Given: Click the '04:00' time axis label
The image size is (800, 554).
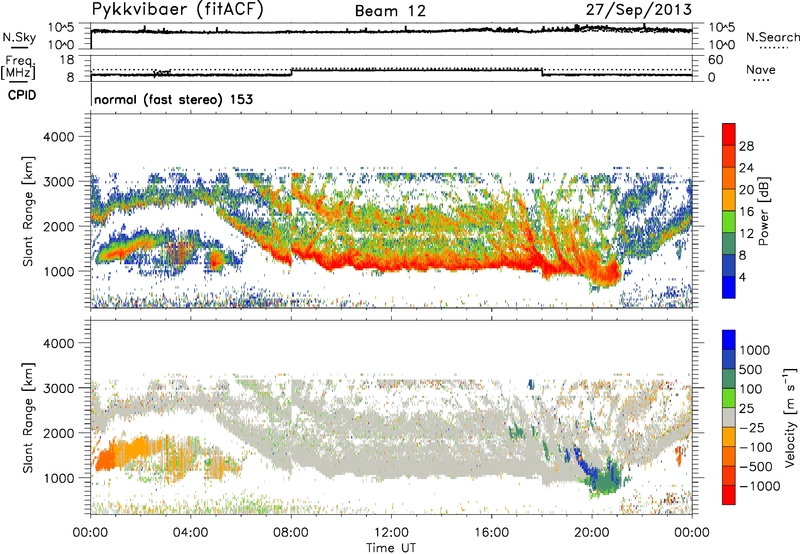Looking at the screenshot, I should point(190,533).
